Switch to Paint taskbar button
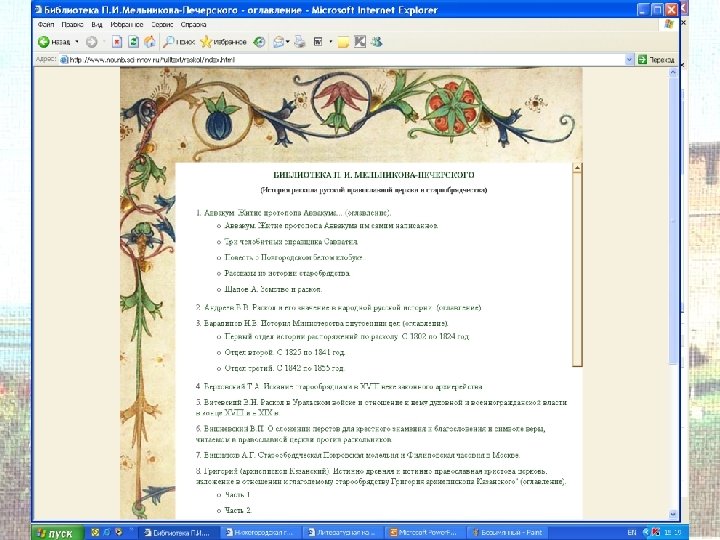Viewport: 720px width, 540px height. click(x=508, y=533)
